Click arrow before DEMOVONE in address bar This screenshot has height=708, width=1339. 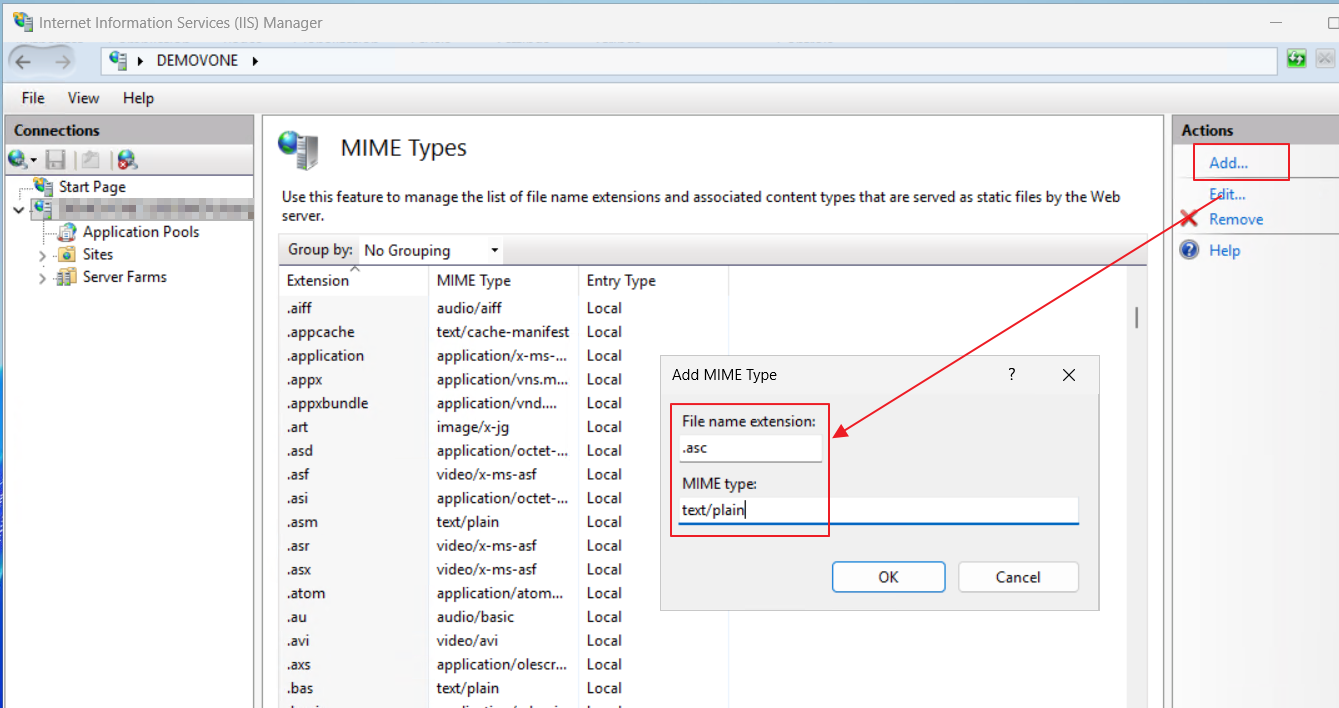click(140, 61)
